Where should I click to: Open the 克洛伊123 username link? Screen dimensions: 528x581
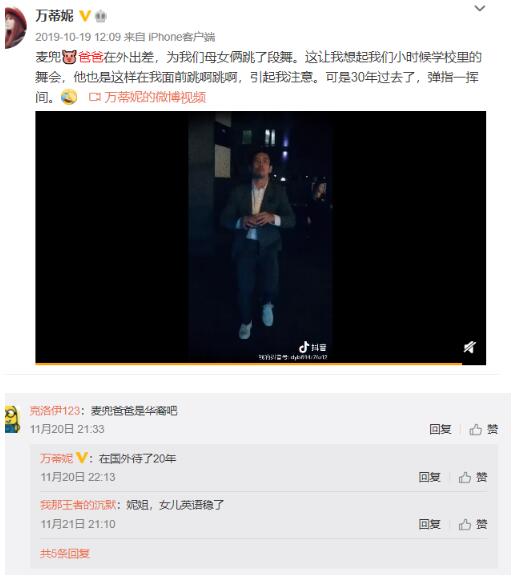coord(54,411)
